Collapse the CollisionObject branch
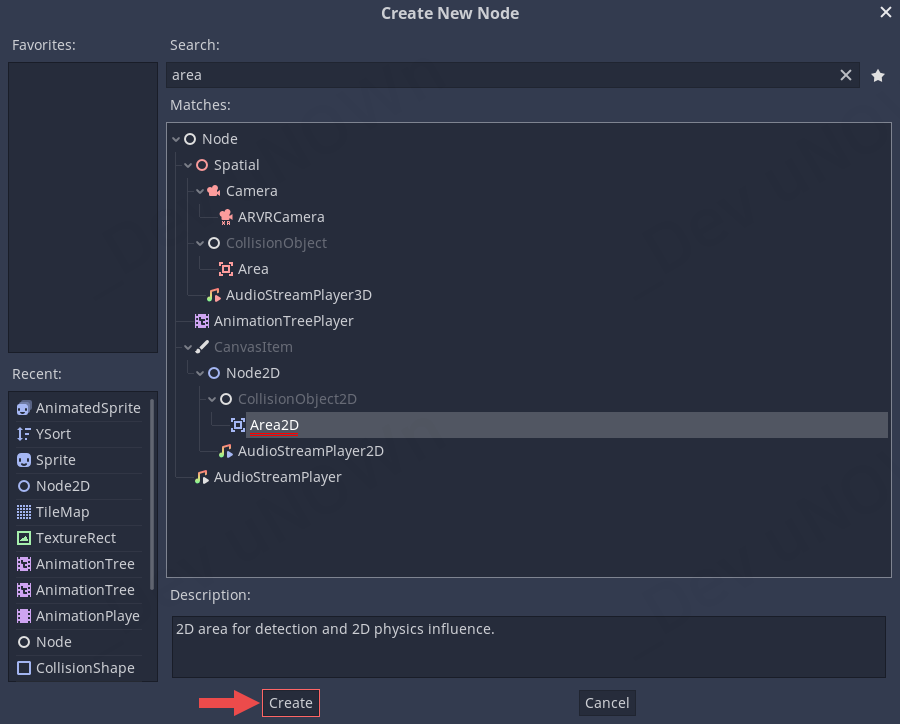The width and height of the screenshot is (900, 724). pos(200,243)
